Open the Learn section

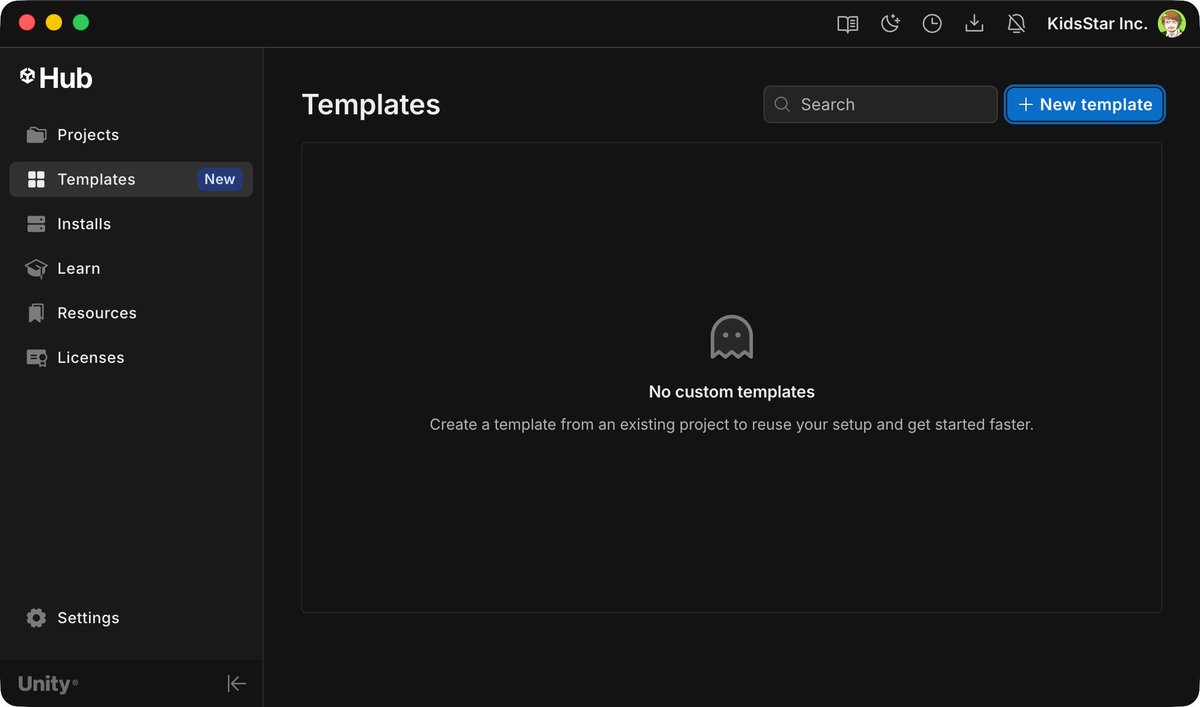tap(131, 268)
